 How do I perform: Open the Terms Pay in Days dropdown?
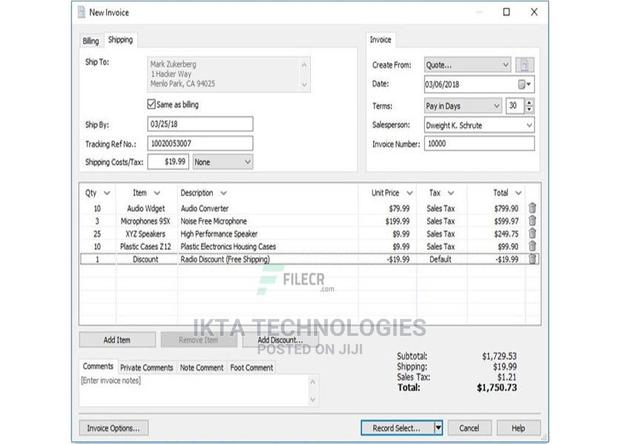[463, 106]
